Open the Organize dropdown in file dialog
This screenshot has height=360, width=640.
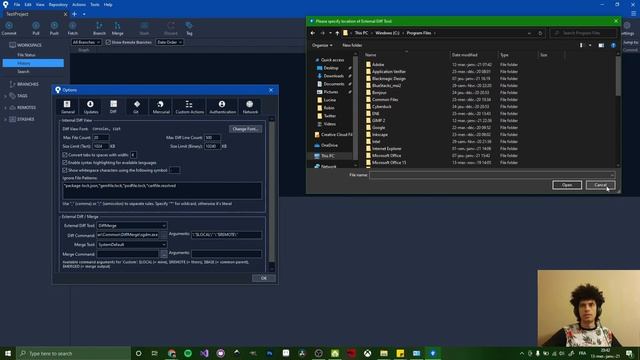point(322,45)
